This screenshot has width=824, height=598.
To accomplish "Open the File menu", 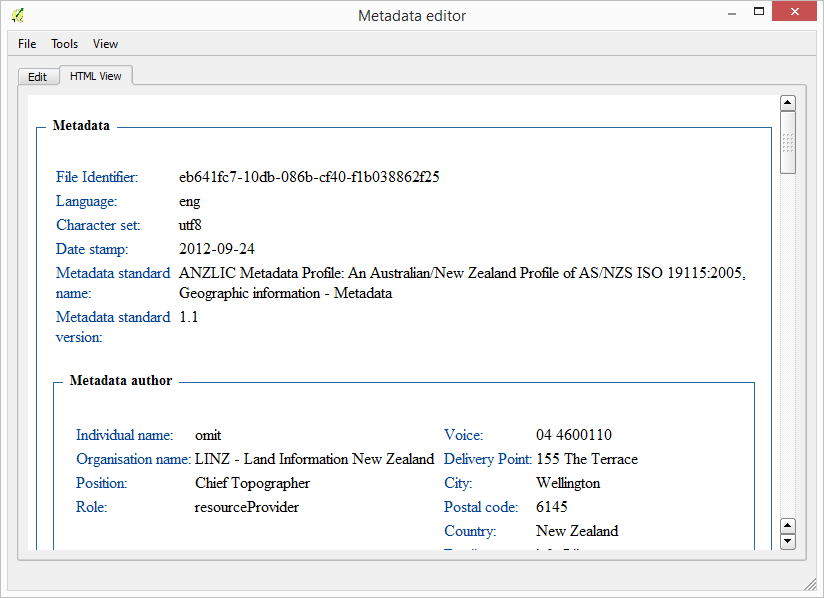I will pos(26,43).
